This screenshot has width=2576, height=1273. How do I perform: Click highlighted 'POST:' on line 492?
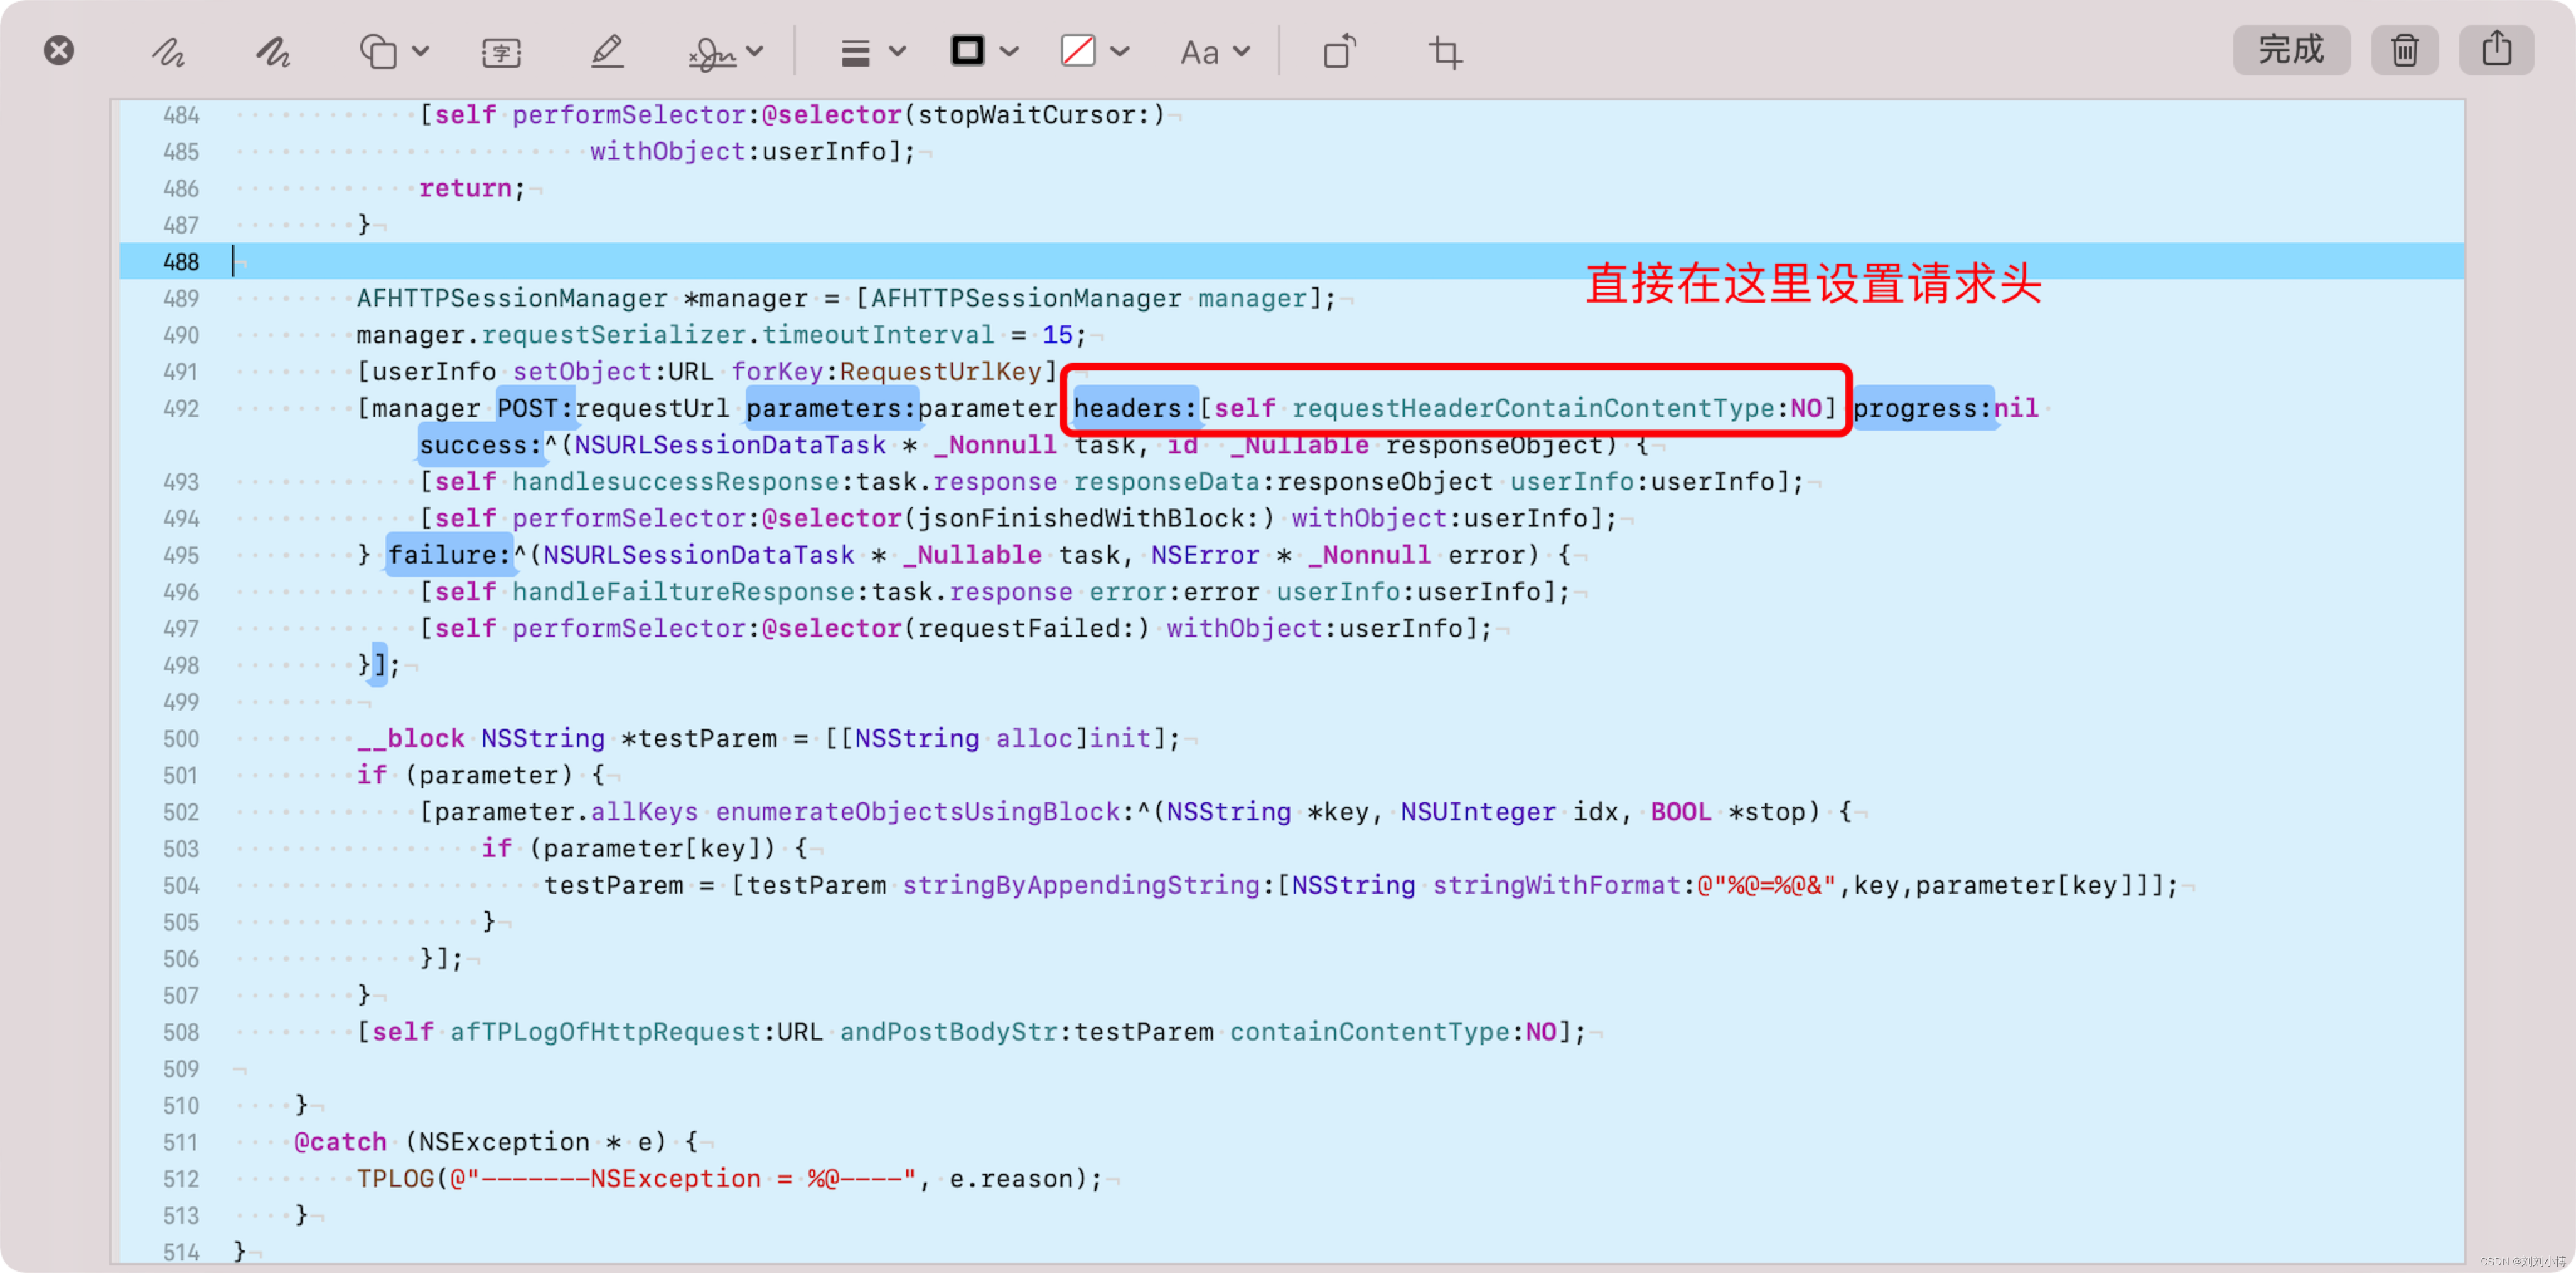pos(535,408)
